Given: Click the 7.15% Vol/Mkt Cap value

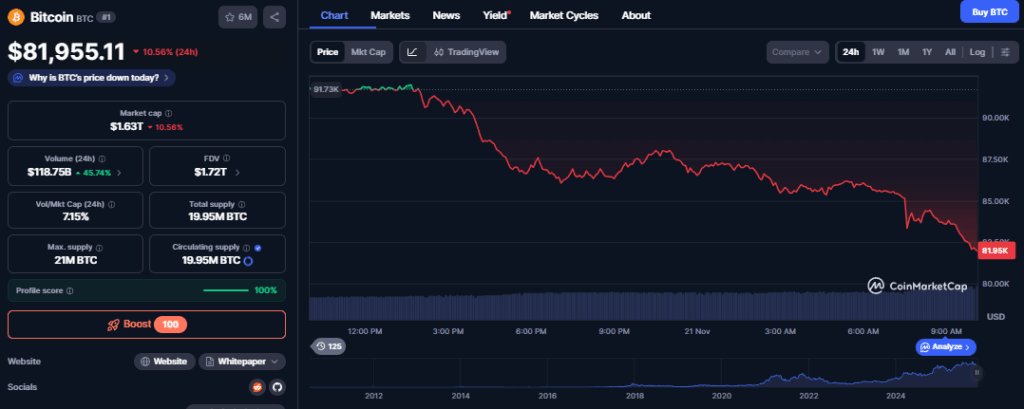Looking at the screenshot, I should pyautogui.click(x=75, y=216).
